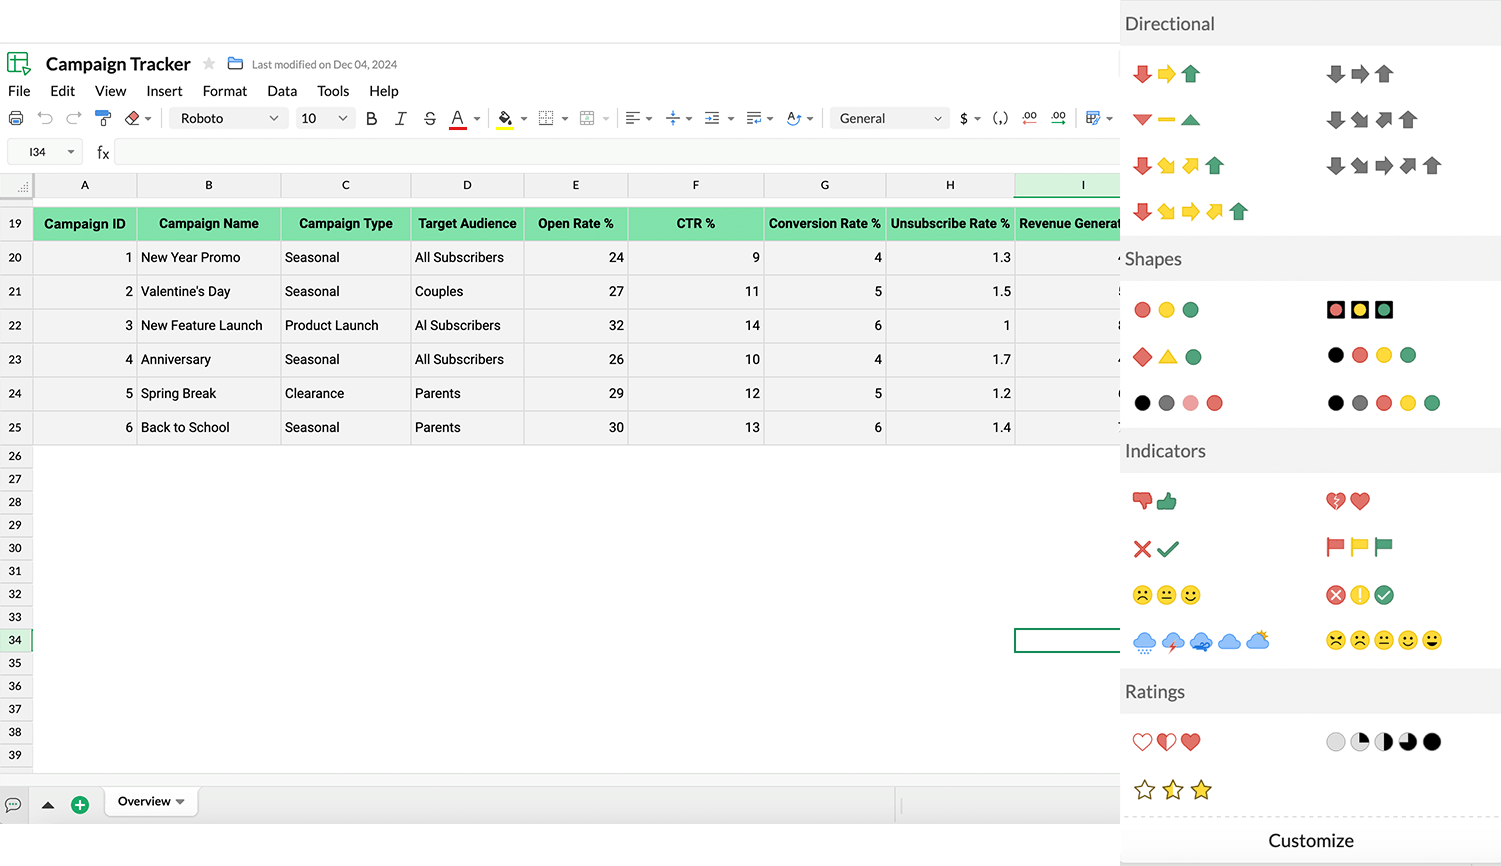Undo the last action
Image resolution: width=1501 pixels, height=866 pixels.
coord(45,118)
